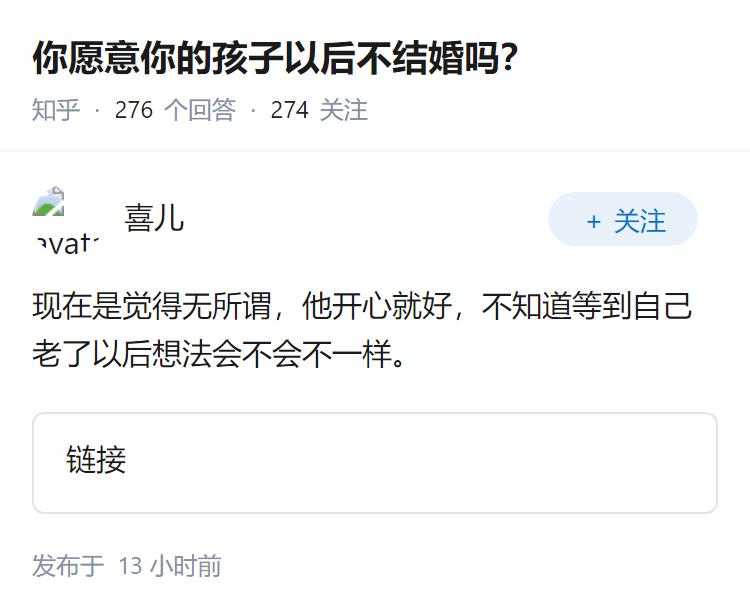The height and width of the screenshot is (616, 750).
Task: Click the 13 小时前 timestamp
Action: 170,566
